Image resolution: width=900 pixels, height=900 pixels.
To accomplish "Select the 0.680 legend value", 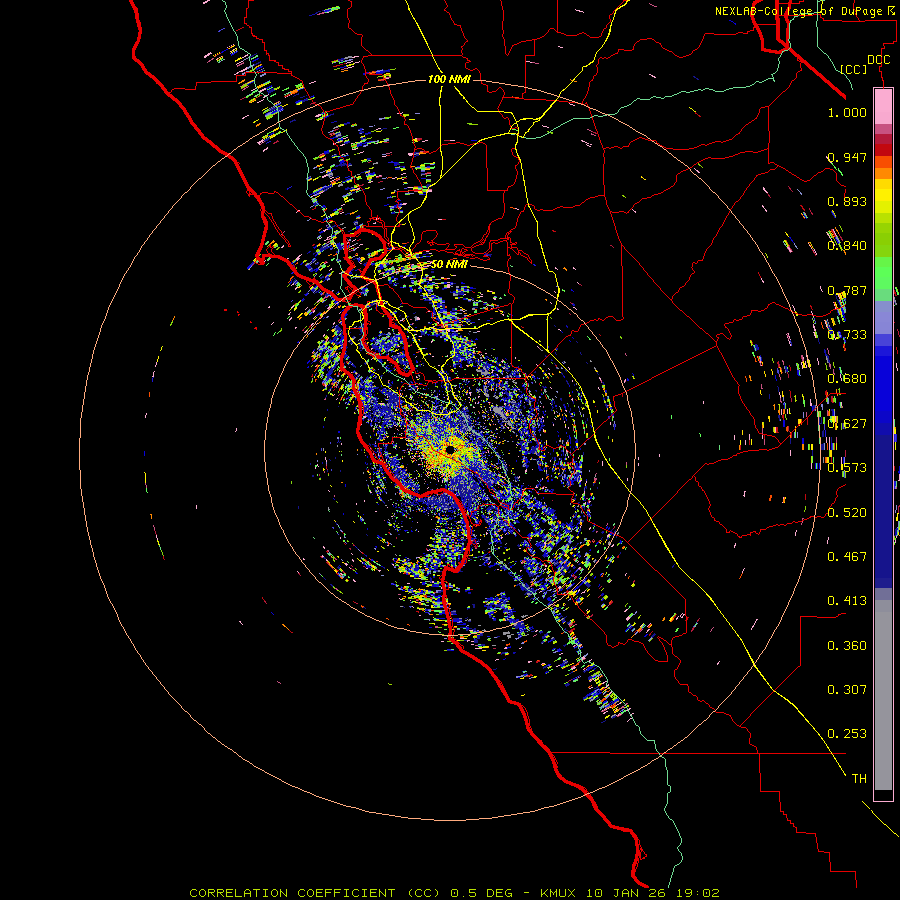I will (847, 379).
